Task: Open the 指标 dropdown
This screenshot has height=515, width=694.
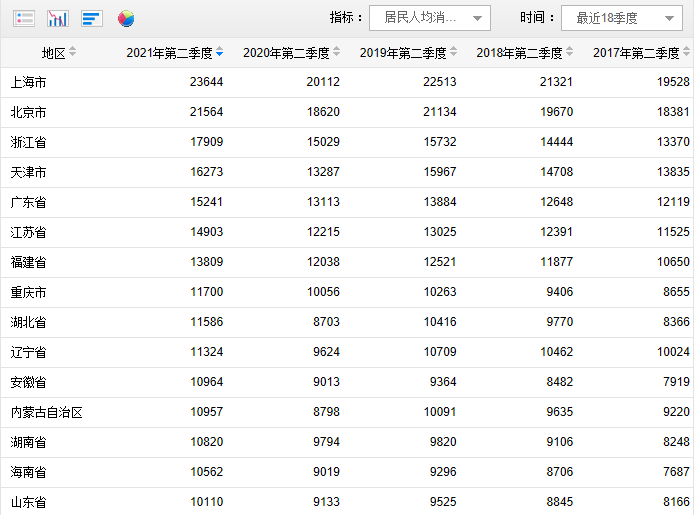Action: (430, 18)
